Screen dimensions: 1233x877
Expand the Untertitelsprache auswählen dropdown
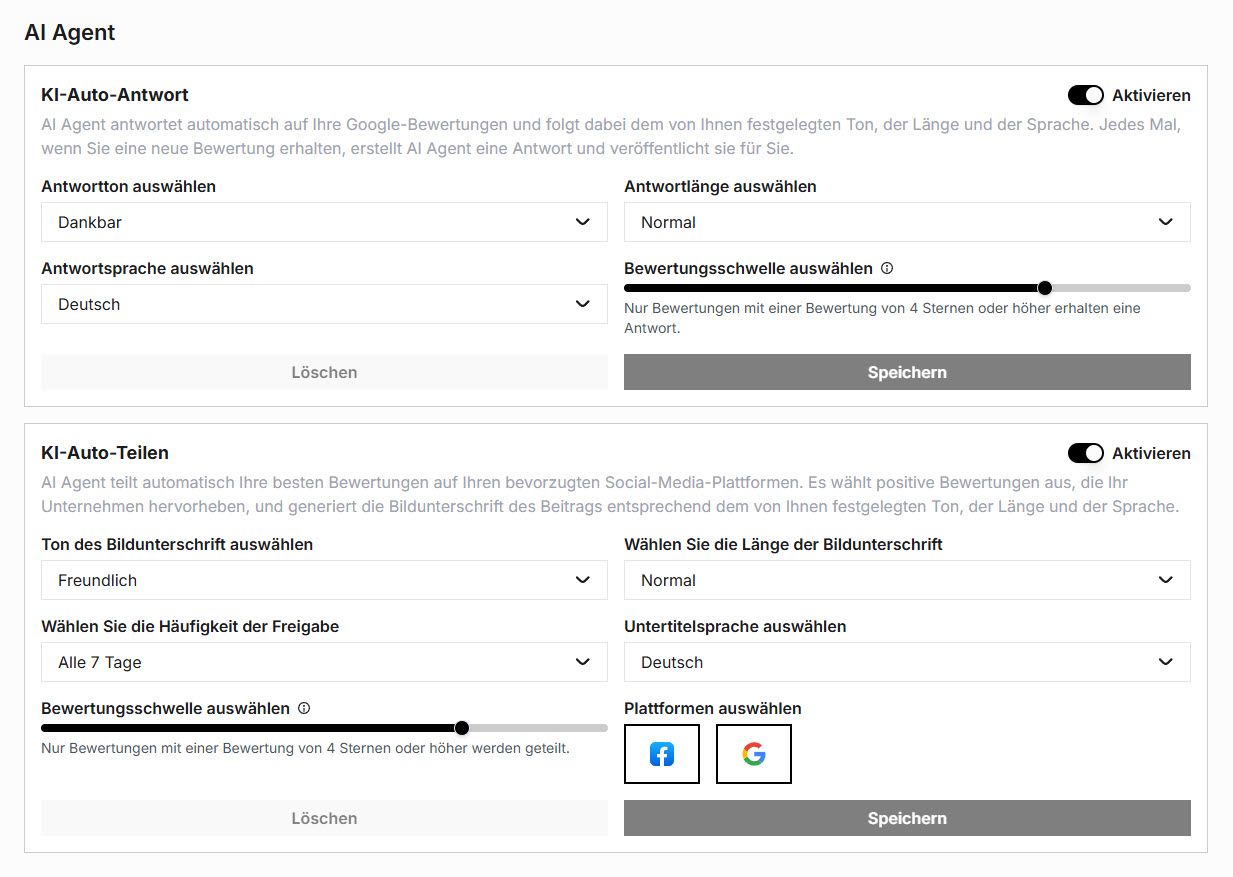point(907,662)
